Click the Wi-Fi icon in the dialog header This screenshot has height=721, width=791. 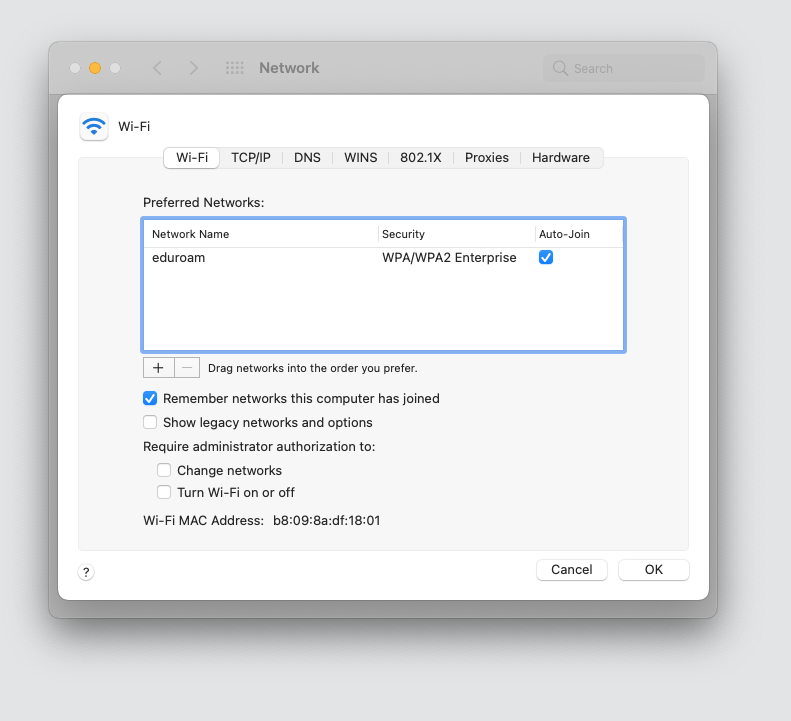click(94, 127)
